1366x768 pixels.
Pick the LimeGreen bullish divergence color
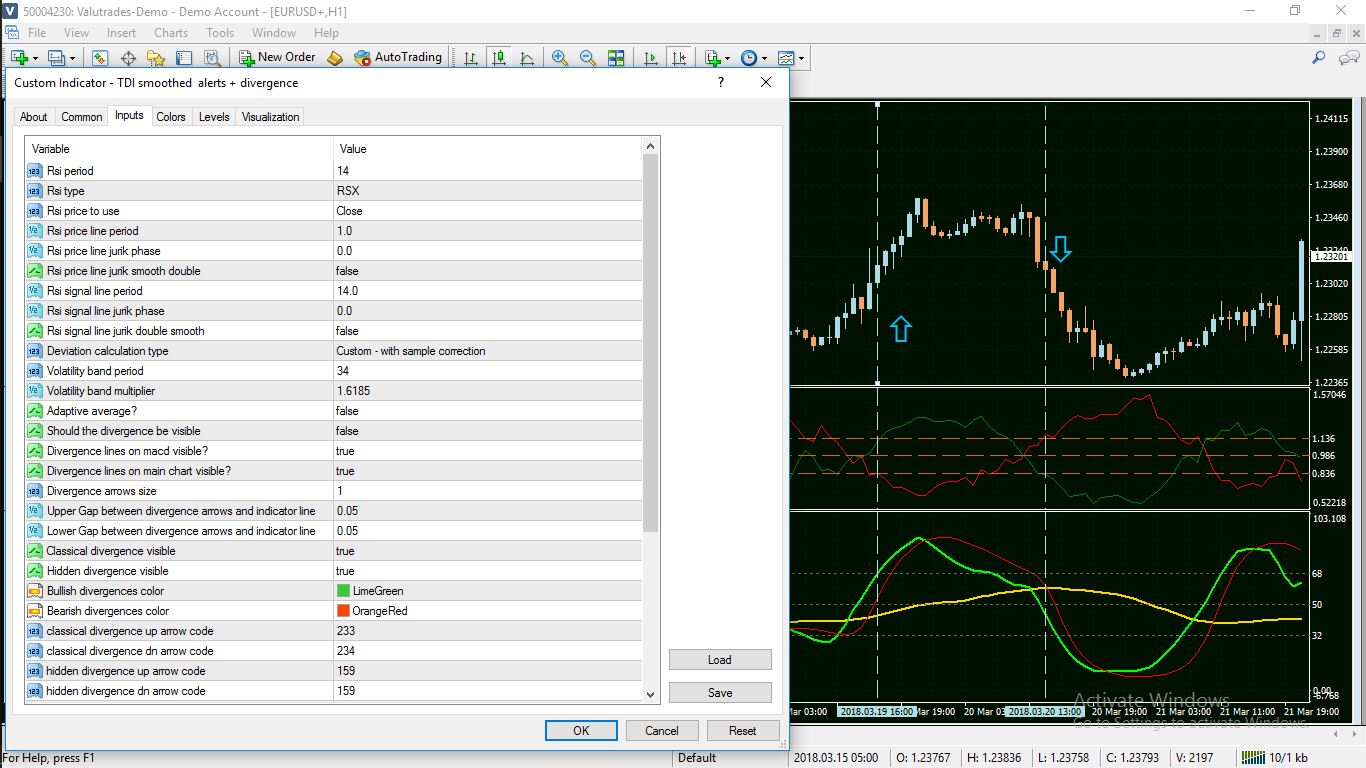click(377, 591)
